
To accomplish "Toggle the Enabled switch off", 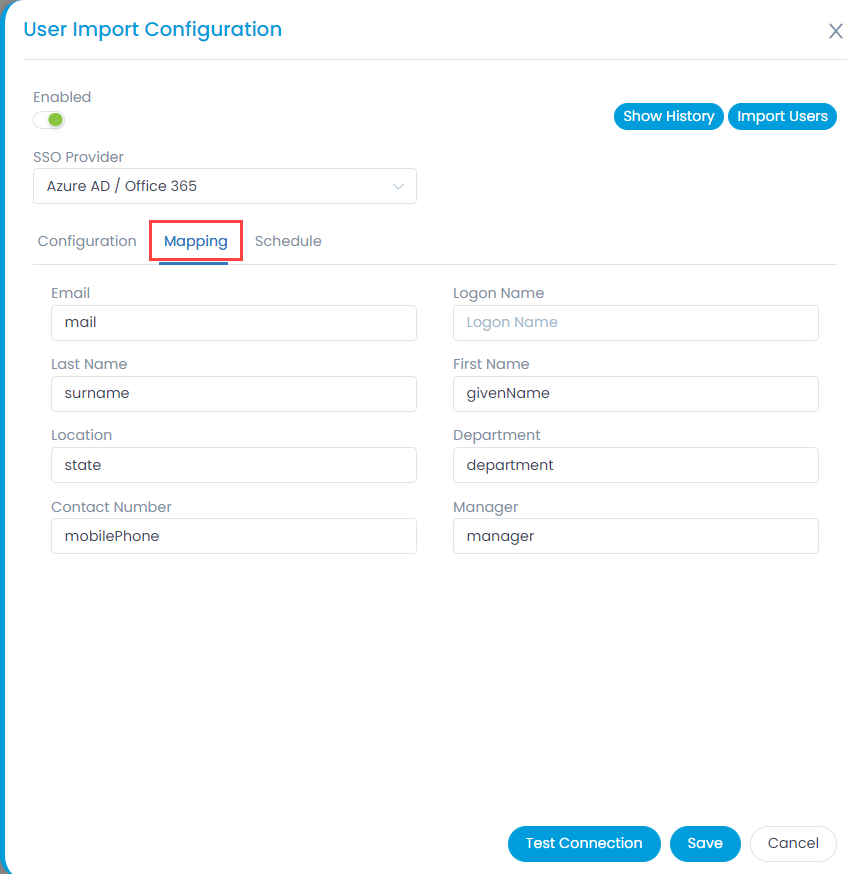I will click(49, 120).
